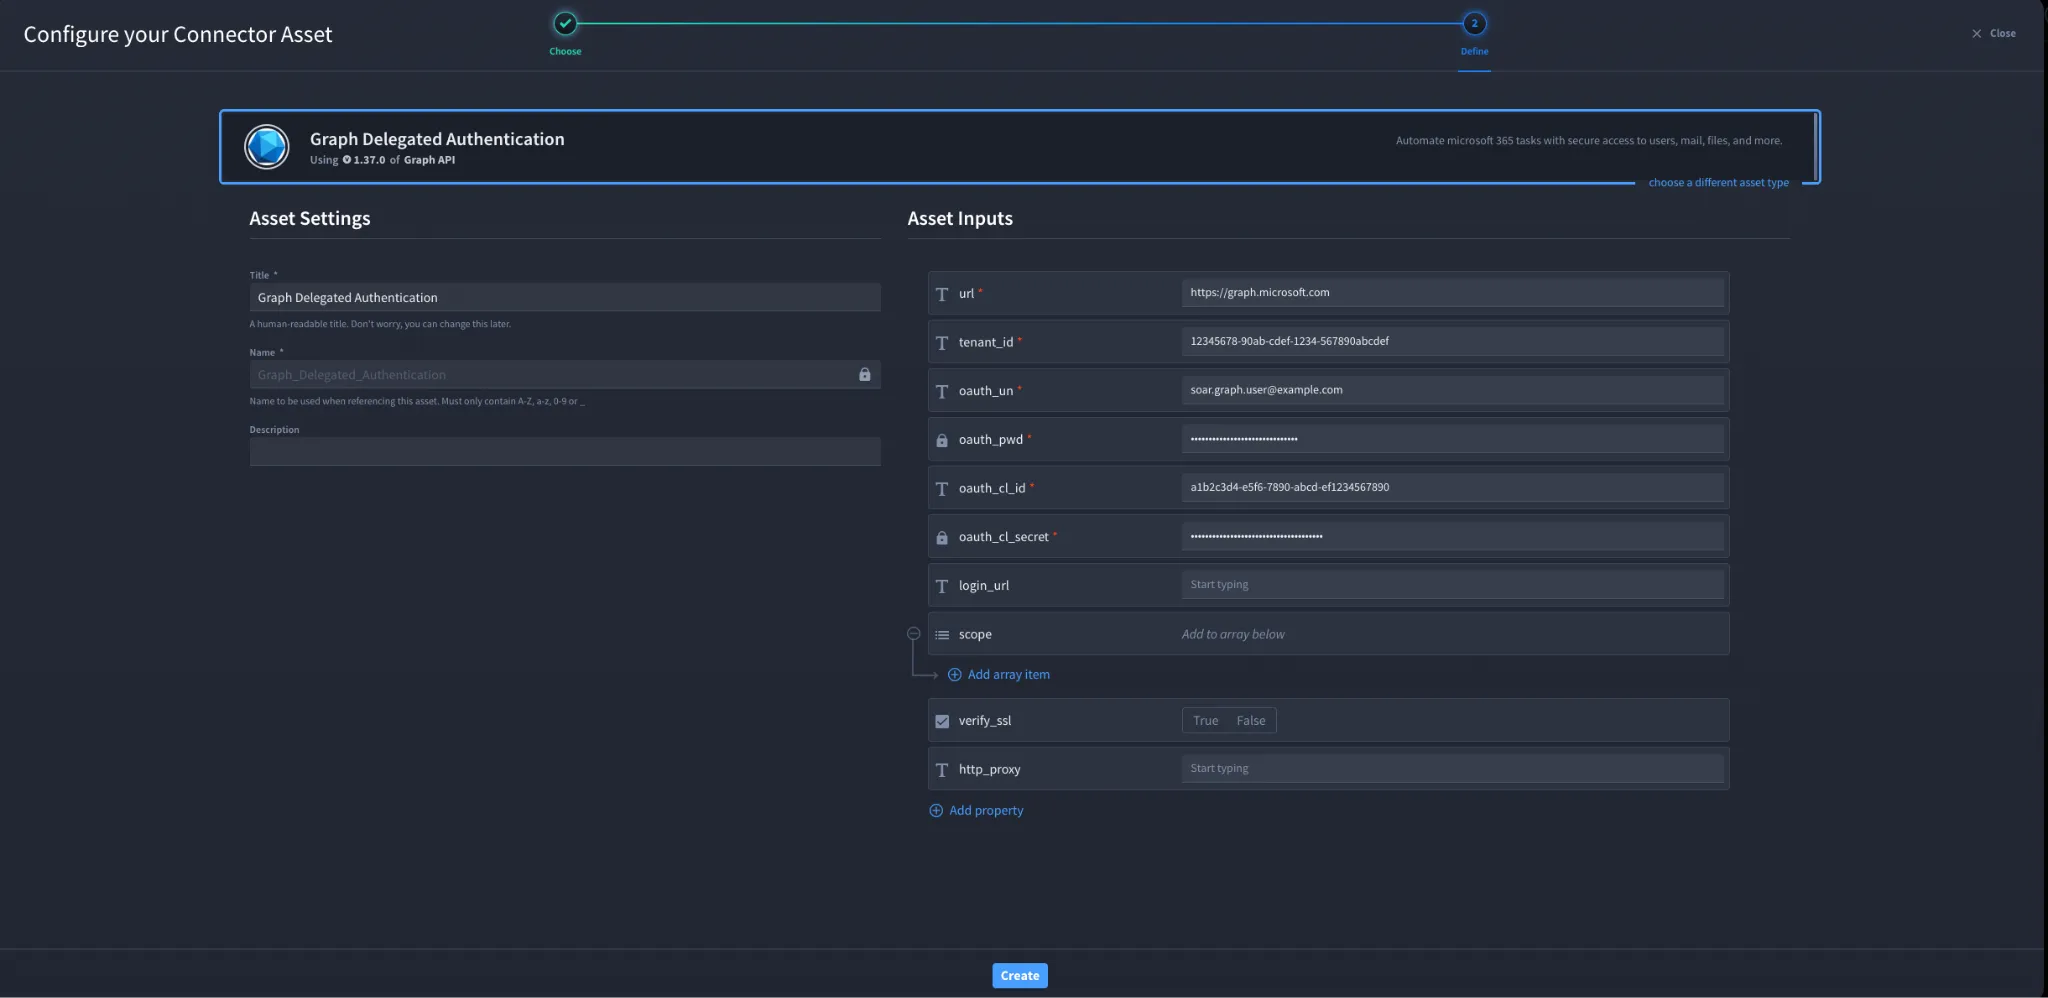Click the text type icon beside oauth_un
The height and width of the screenshot is (998, 2048).
942,392
